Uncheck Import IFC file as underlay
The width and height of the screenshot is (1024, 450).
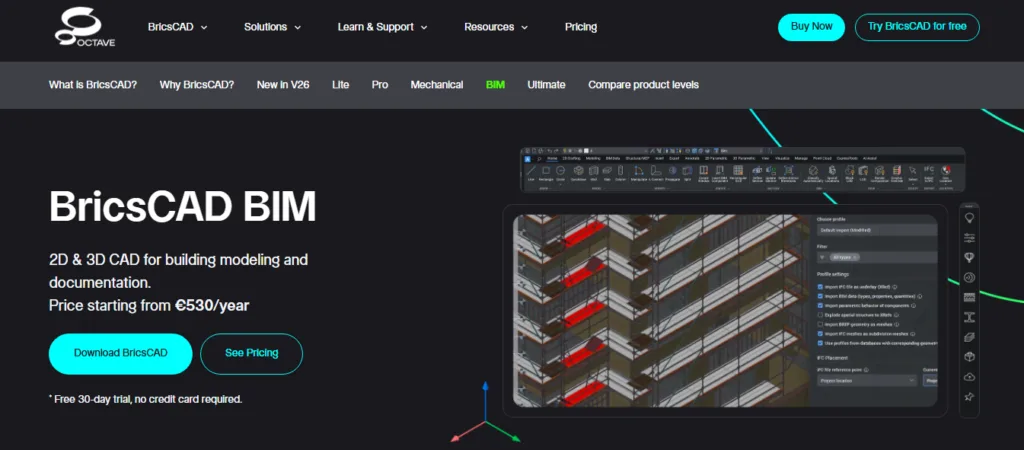pyautogui.click(x=821, y=287)
